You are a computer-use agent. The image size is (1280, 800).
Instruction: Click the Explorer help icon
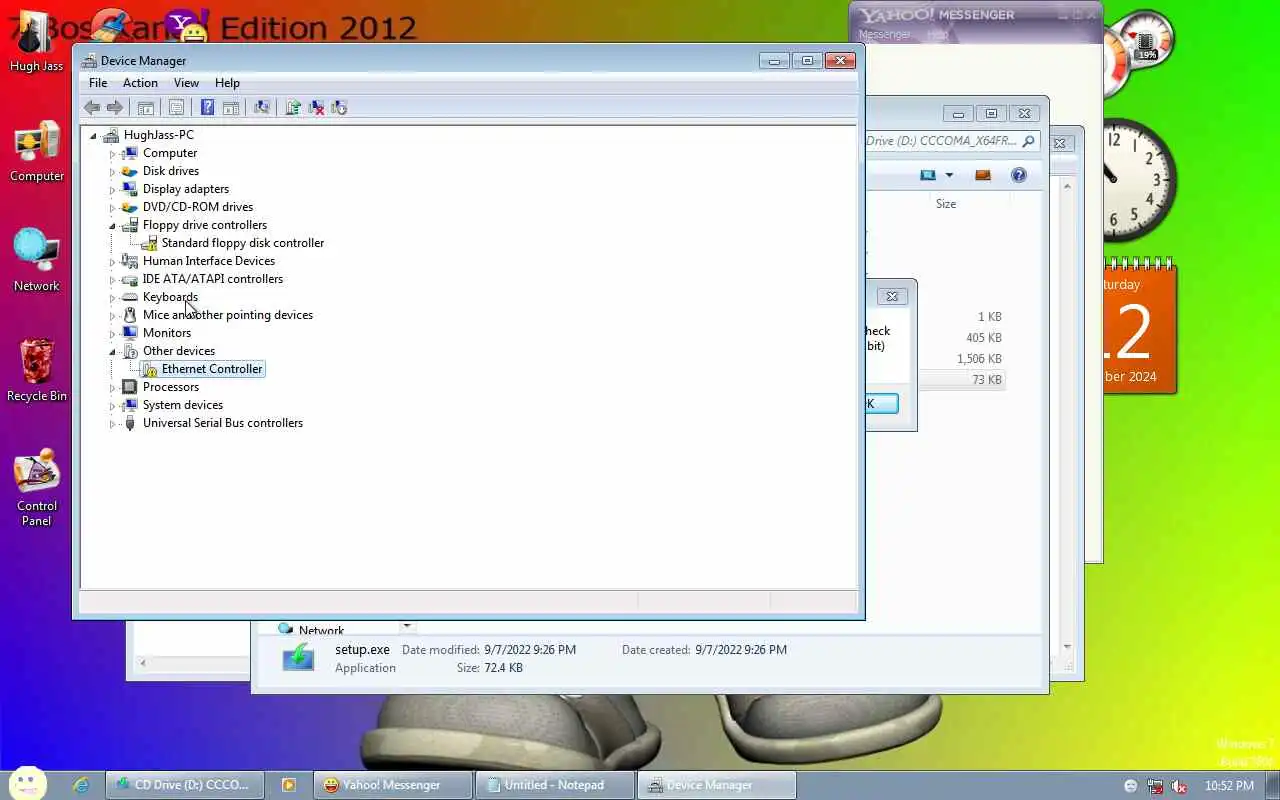(x=1019, y=175)
